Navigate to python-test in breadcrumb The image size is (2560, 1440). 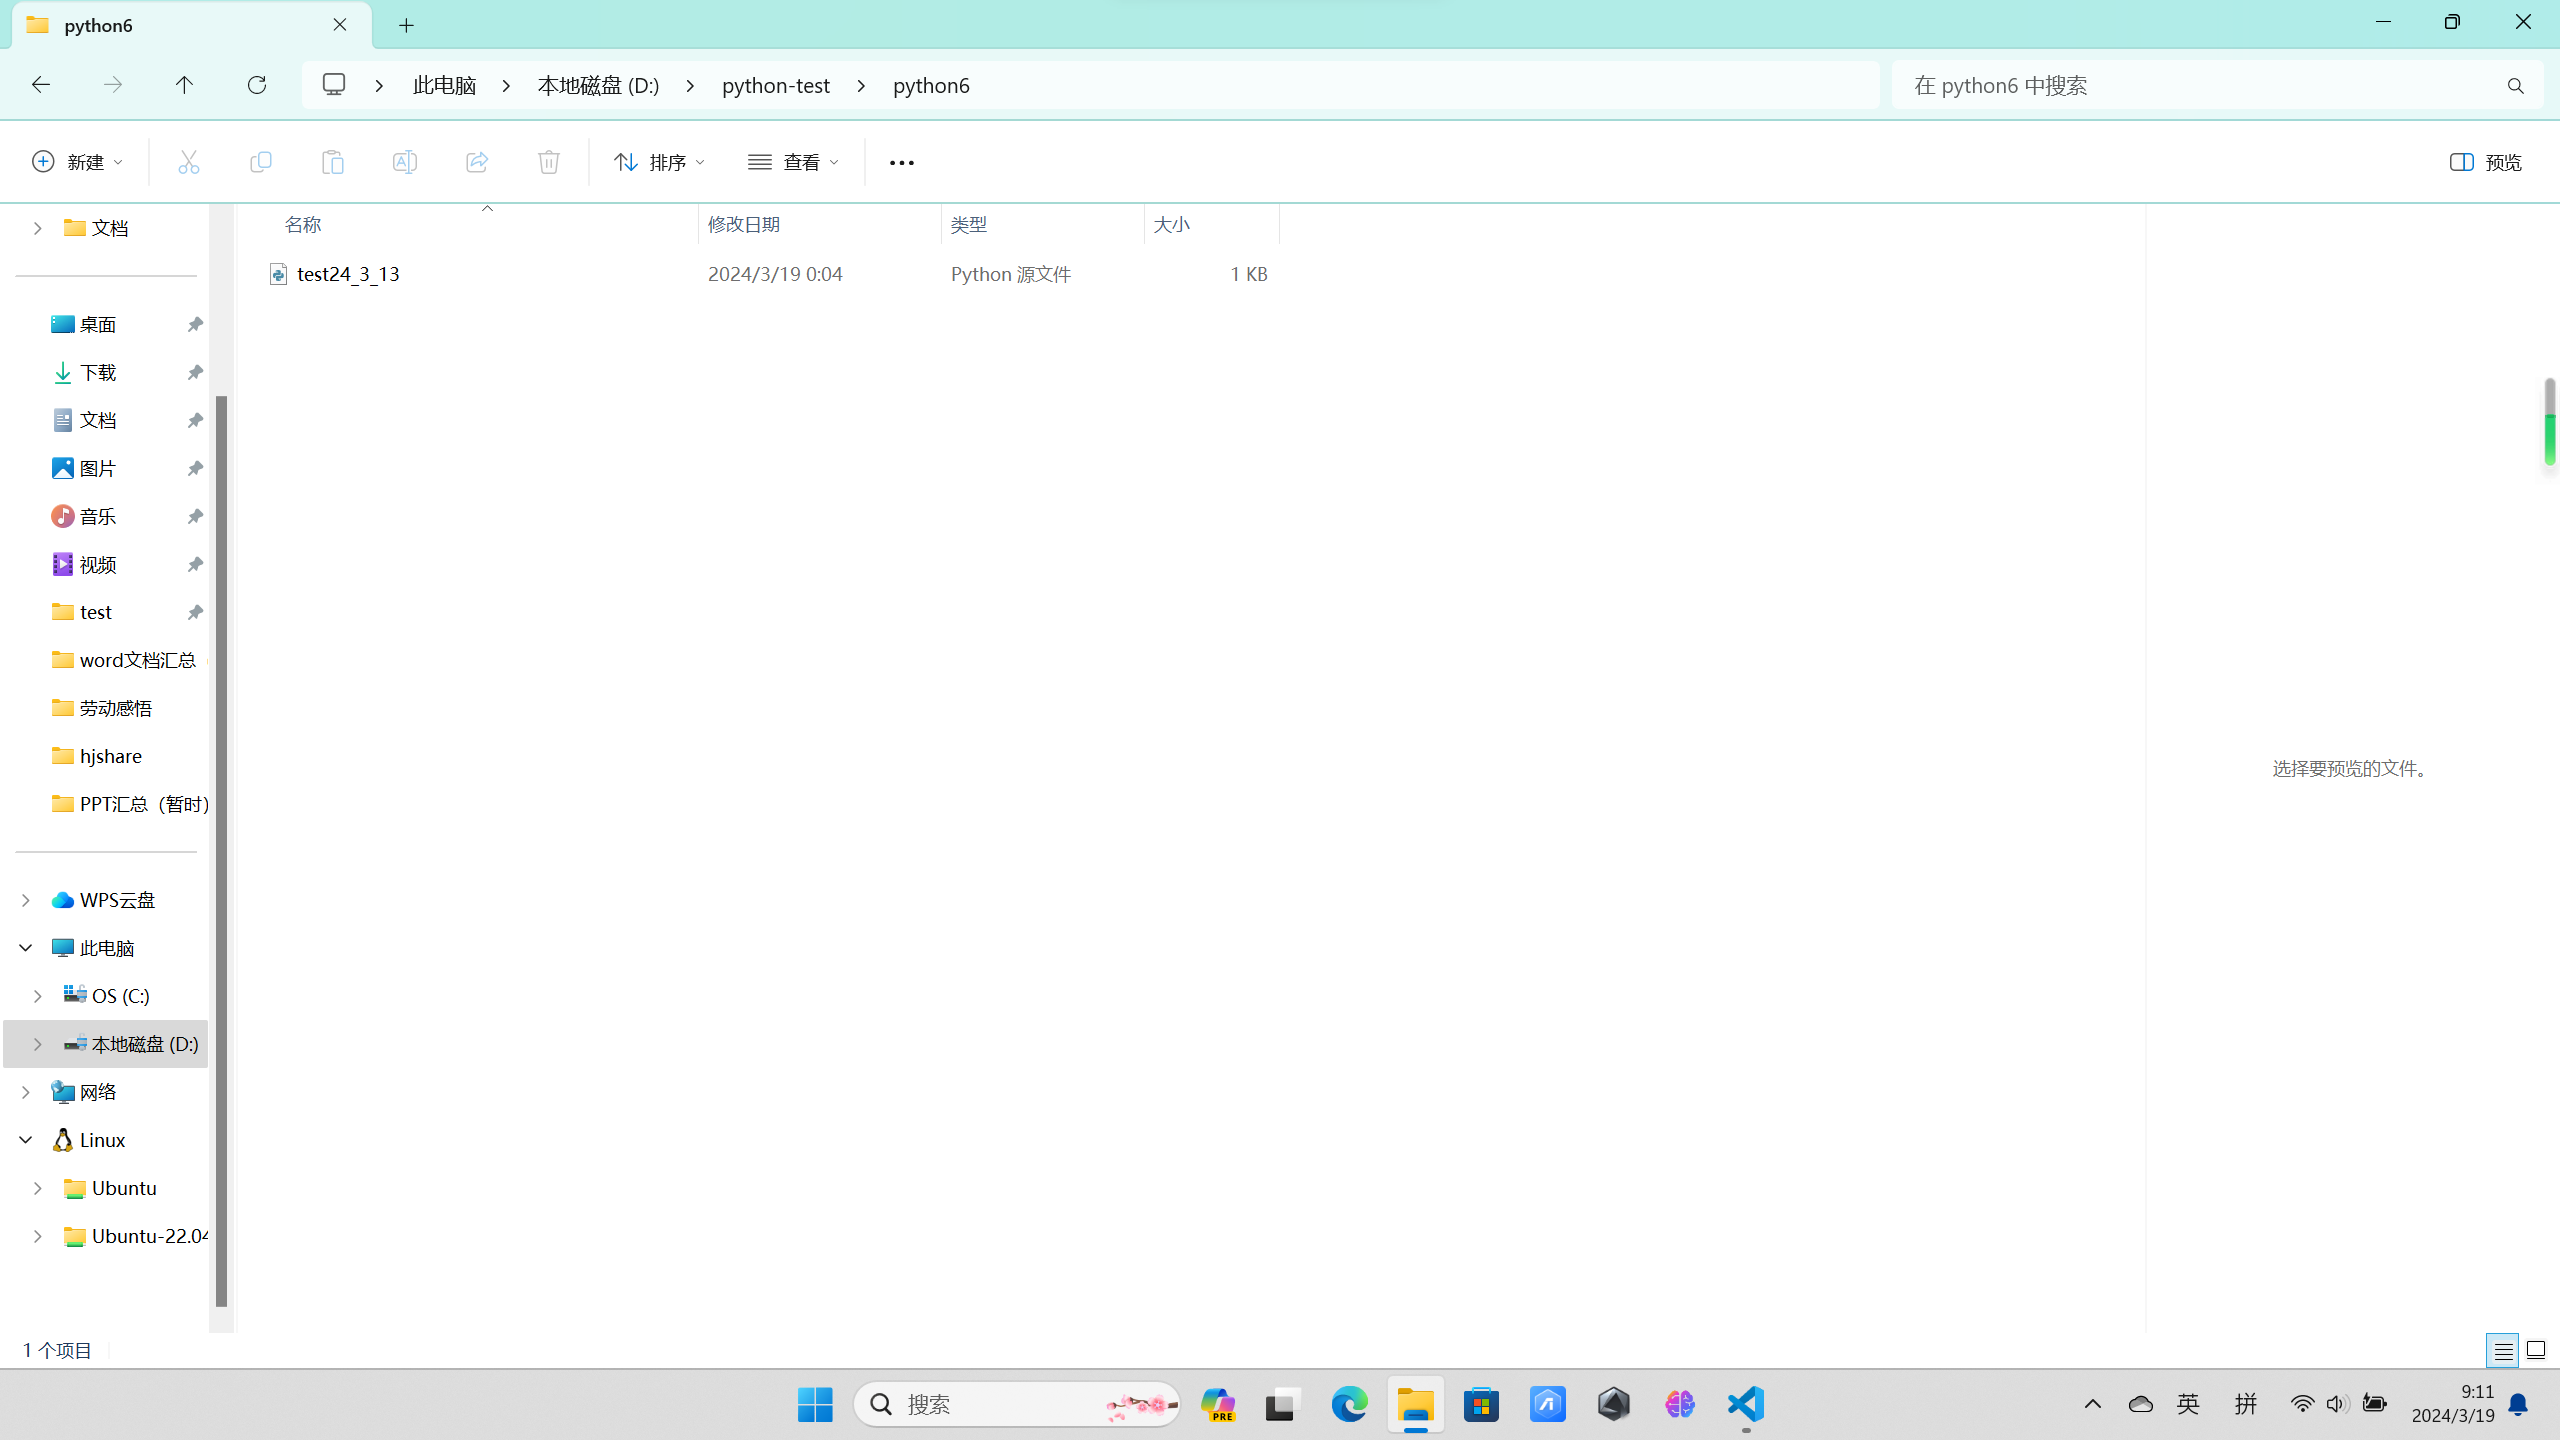point(775,85)
